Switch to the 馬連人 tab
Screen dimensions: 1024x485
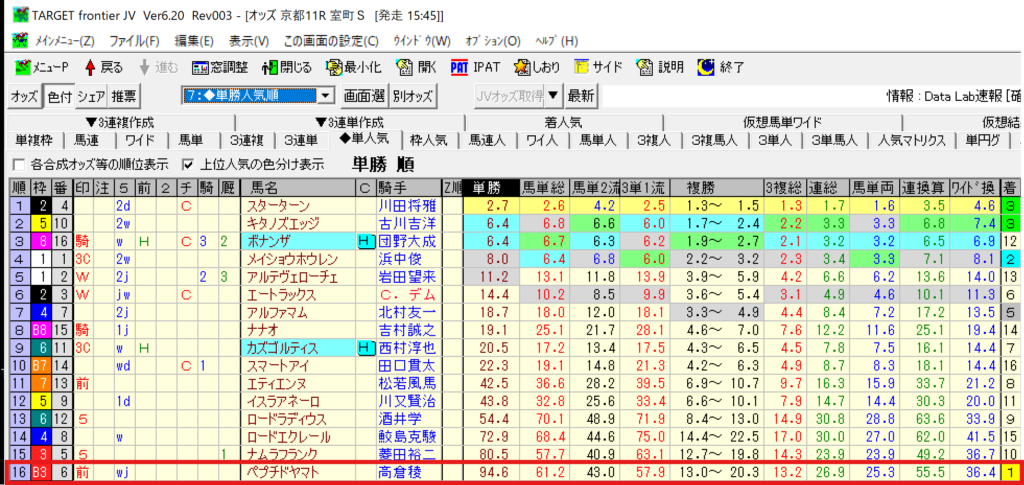click(x=487, y=140)
